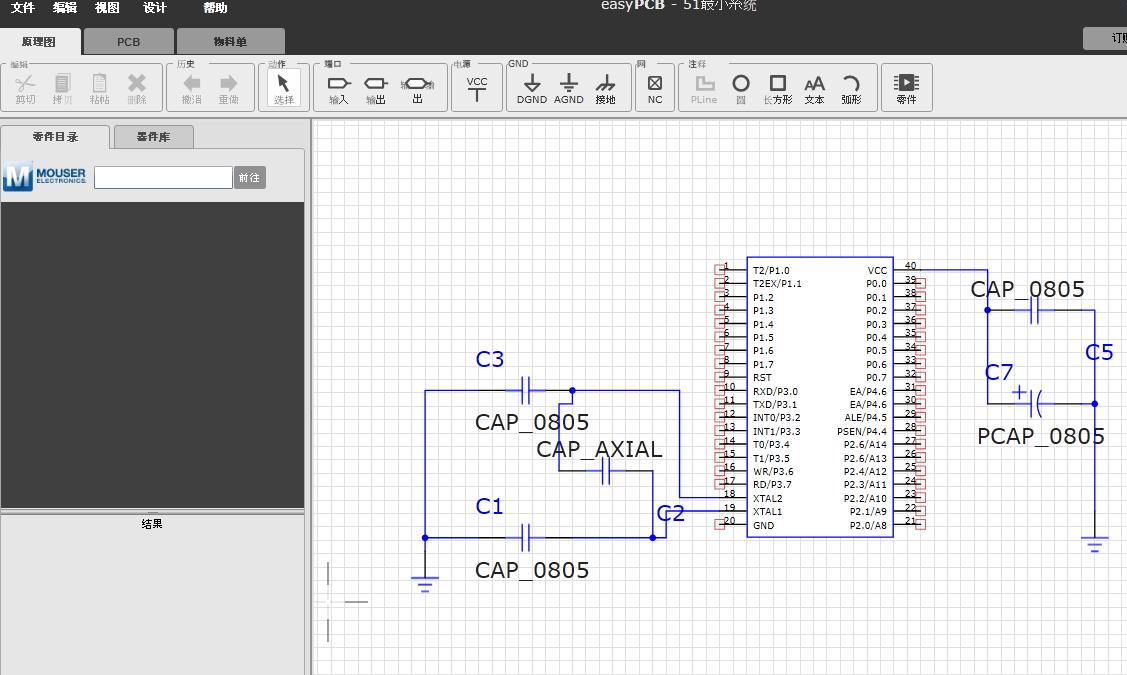Image resolution: width=1127 pixels, height=675 pixels.
Task: Open the parts (零件) tool
Action: (906, 88)
